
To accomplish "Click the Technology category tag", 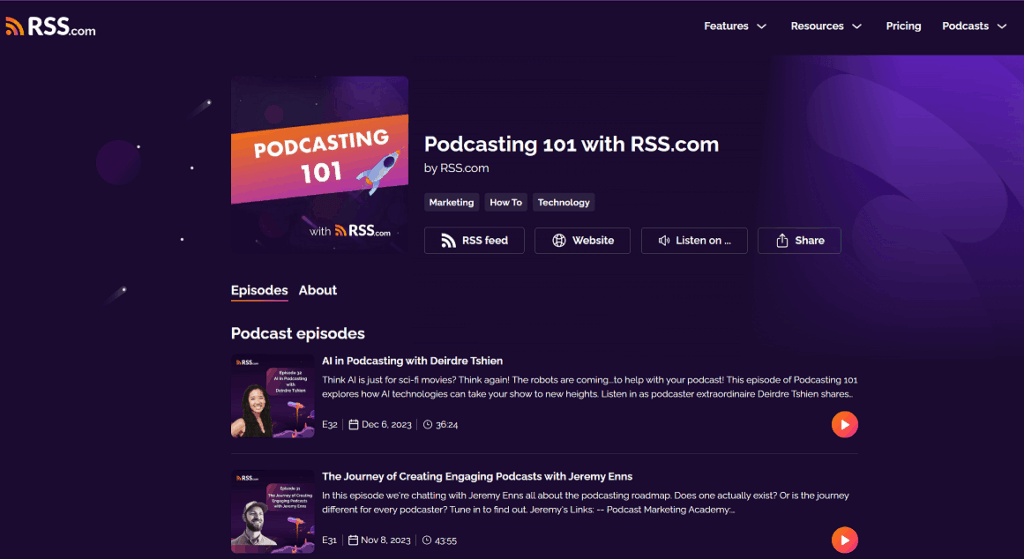I will (x=563, y=202).
